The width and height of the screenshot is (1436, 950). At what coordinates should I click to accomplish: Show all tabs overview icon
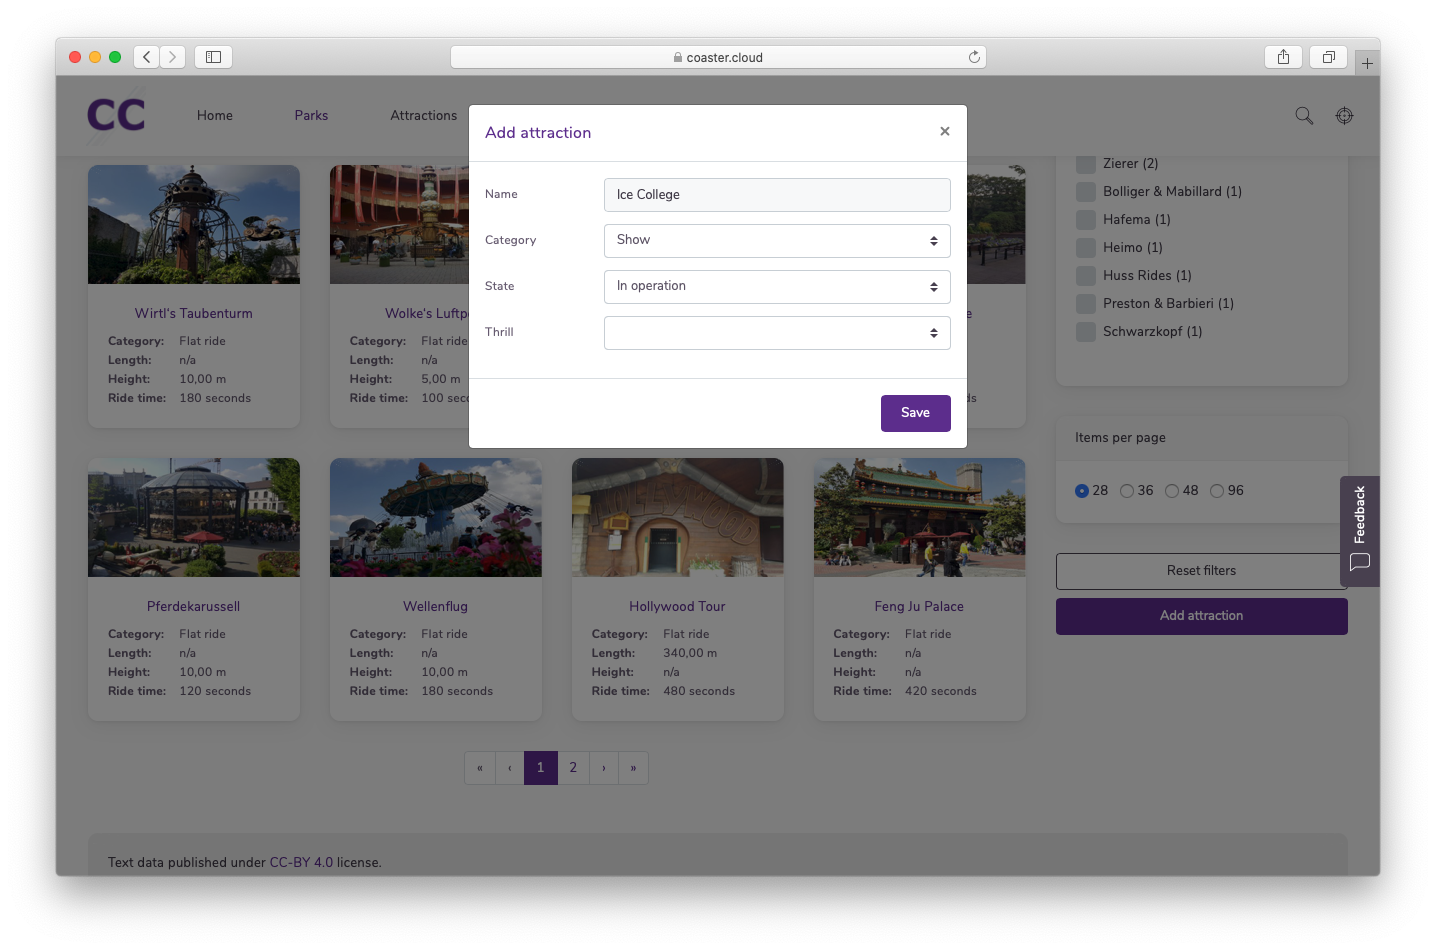click(x=1329, y=57)
